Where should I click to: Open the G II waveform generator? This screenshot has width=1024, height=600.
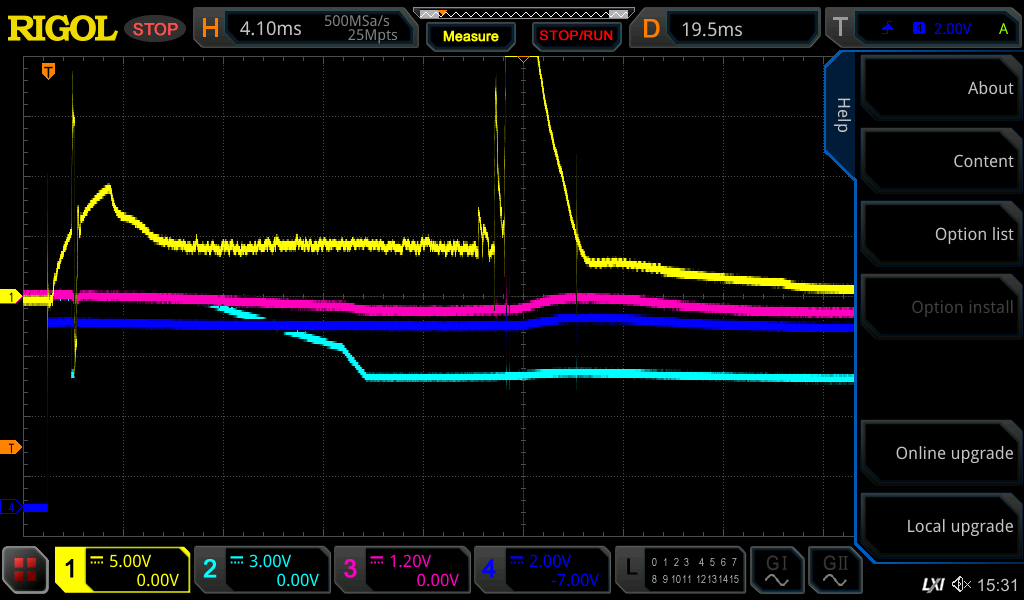point(834,570)
